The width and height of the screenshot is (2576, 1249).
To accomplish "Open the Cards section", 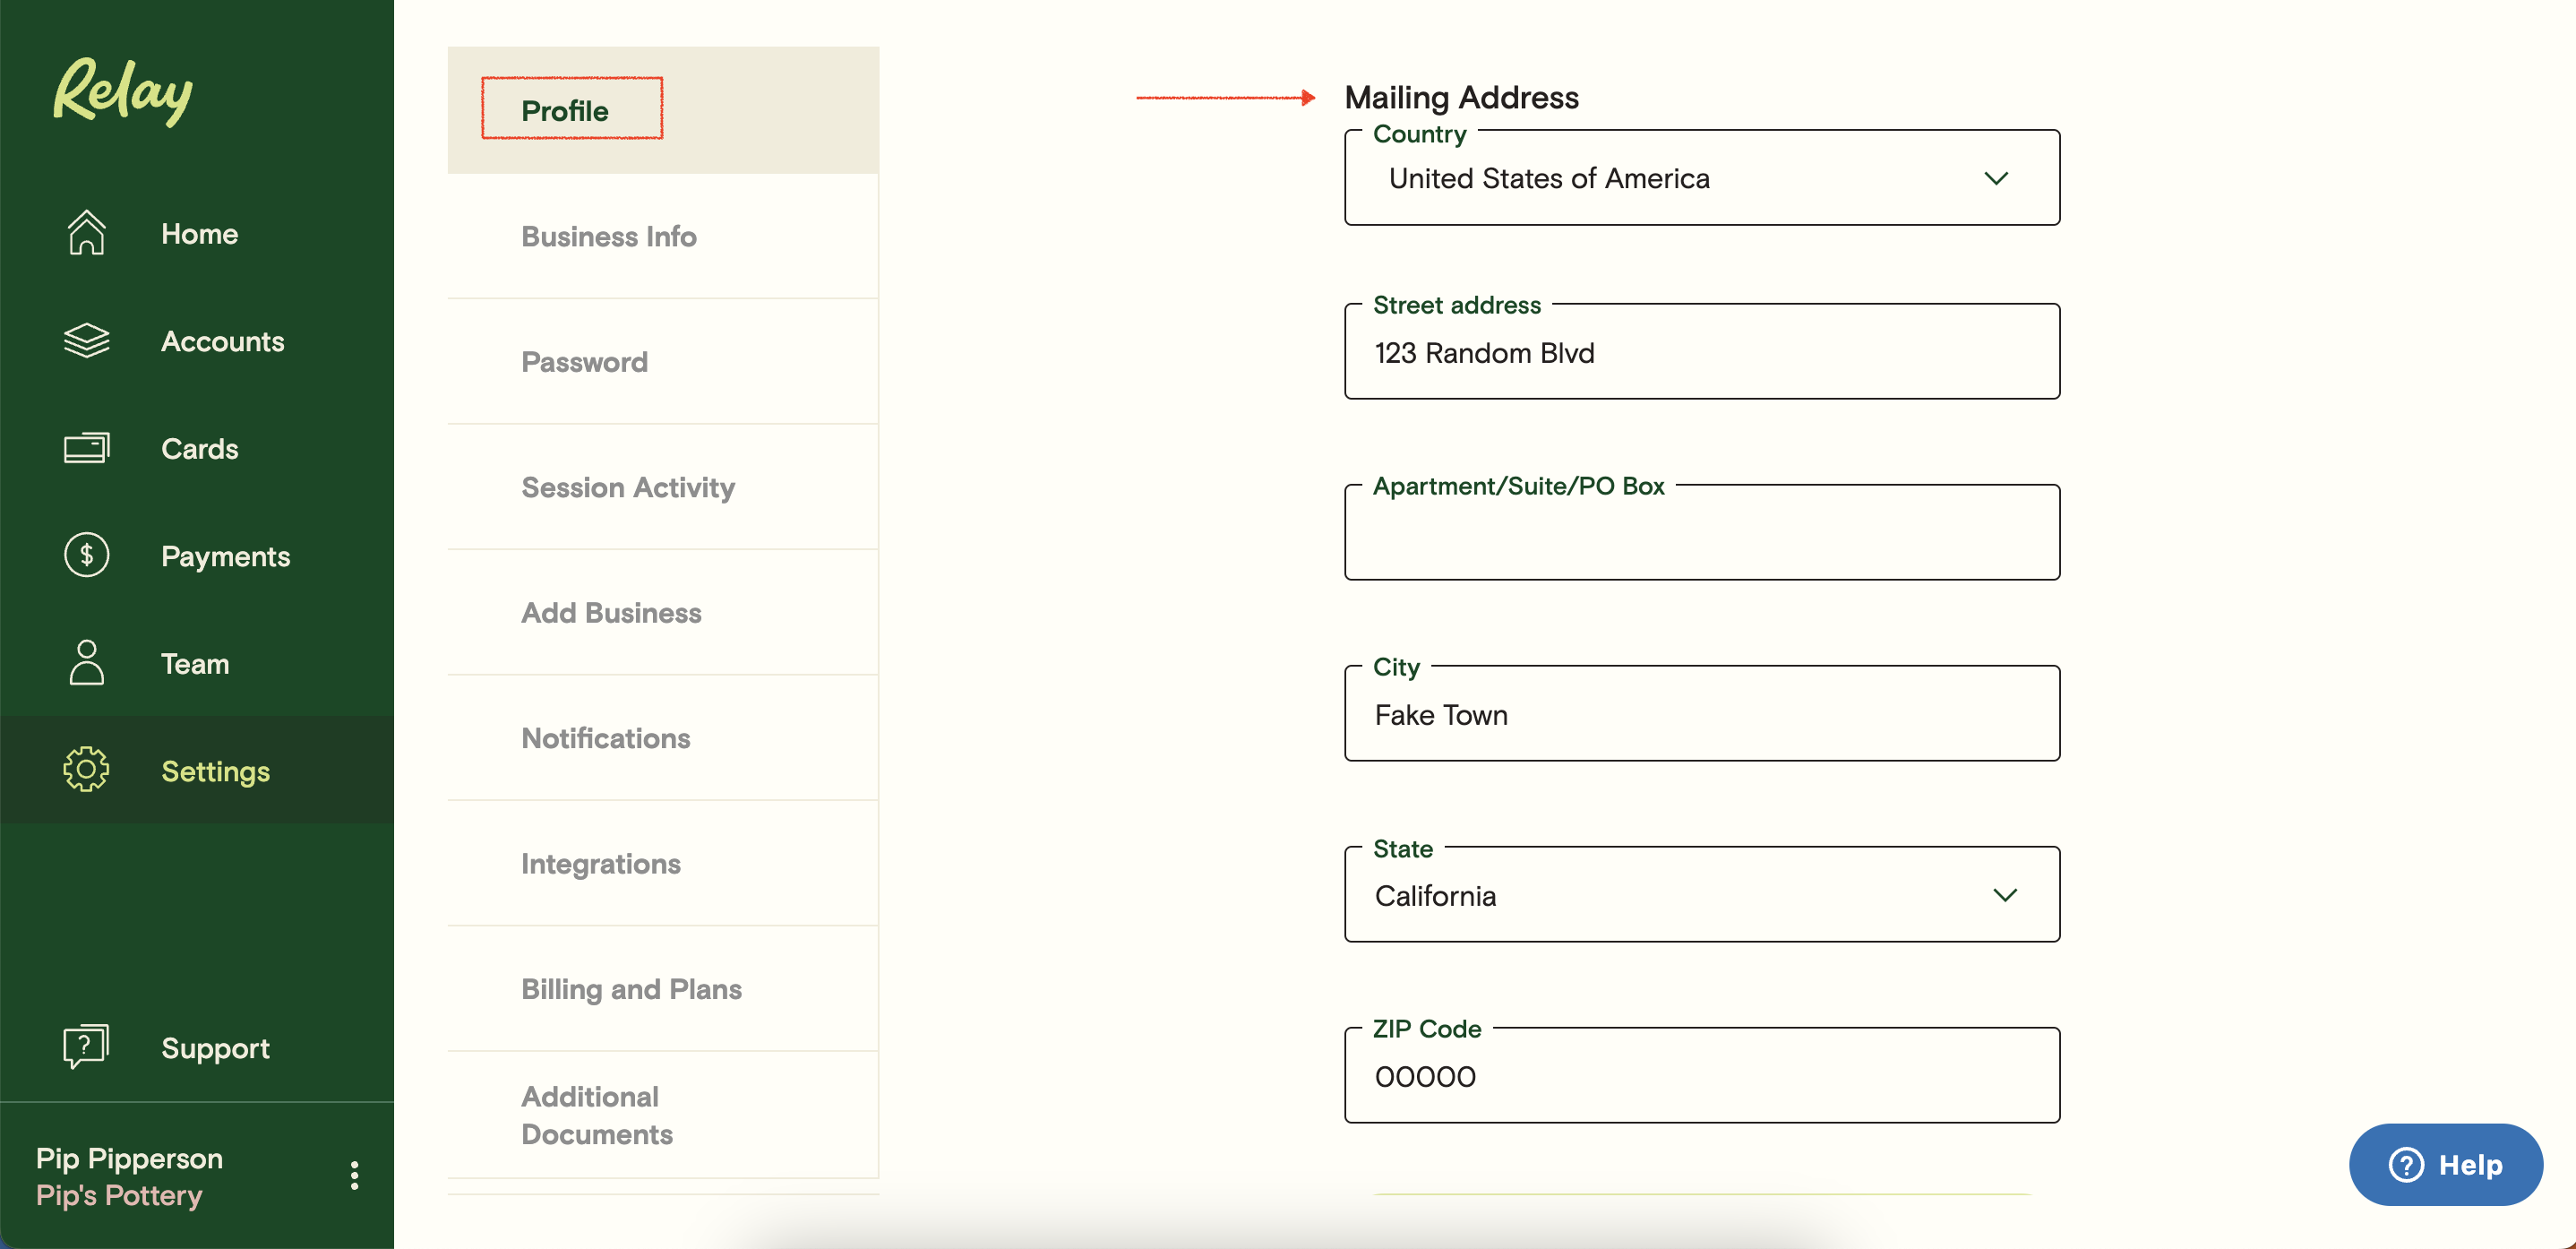I will pyautogui.click(x=197, y=448).
